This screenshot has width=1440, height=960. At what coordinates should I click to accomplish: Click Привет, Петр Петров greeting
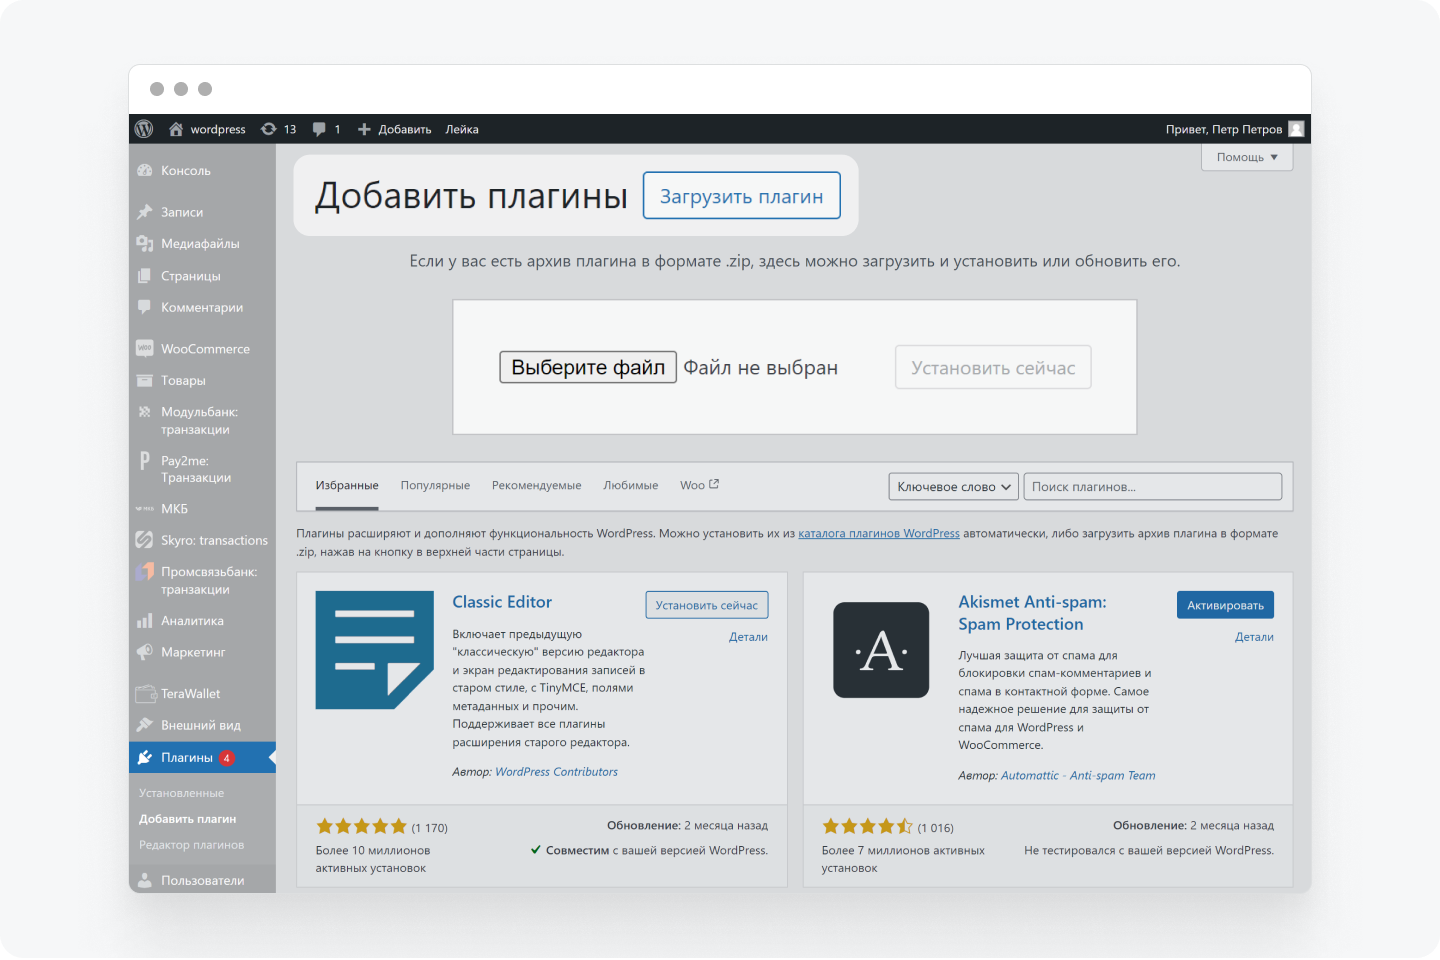(1224, 129)
